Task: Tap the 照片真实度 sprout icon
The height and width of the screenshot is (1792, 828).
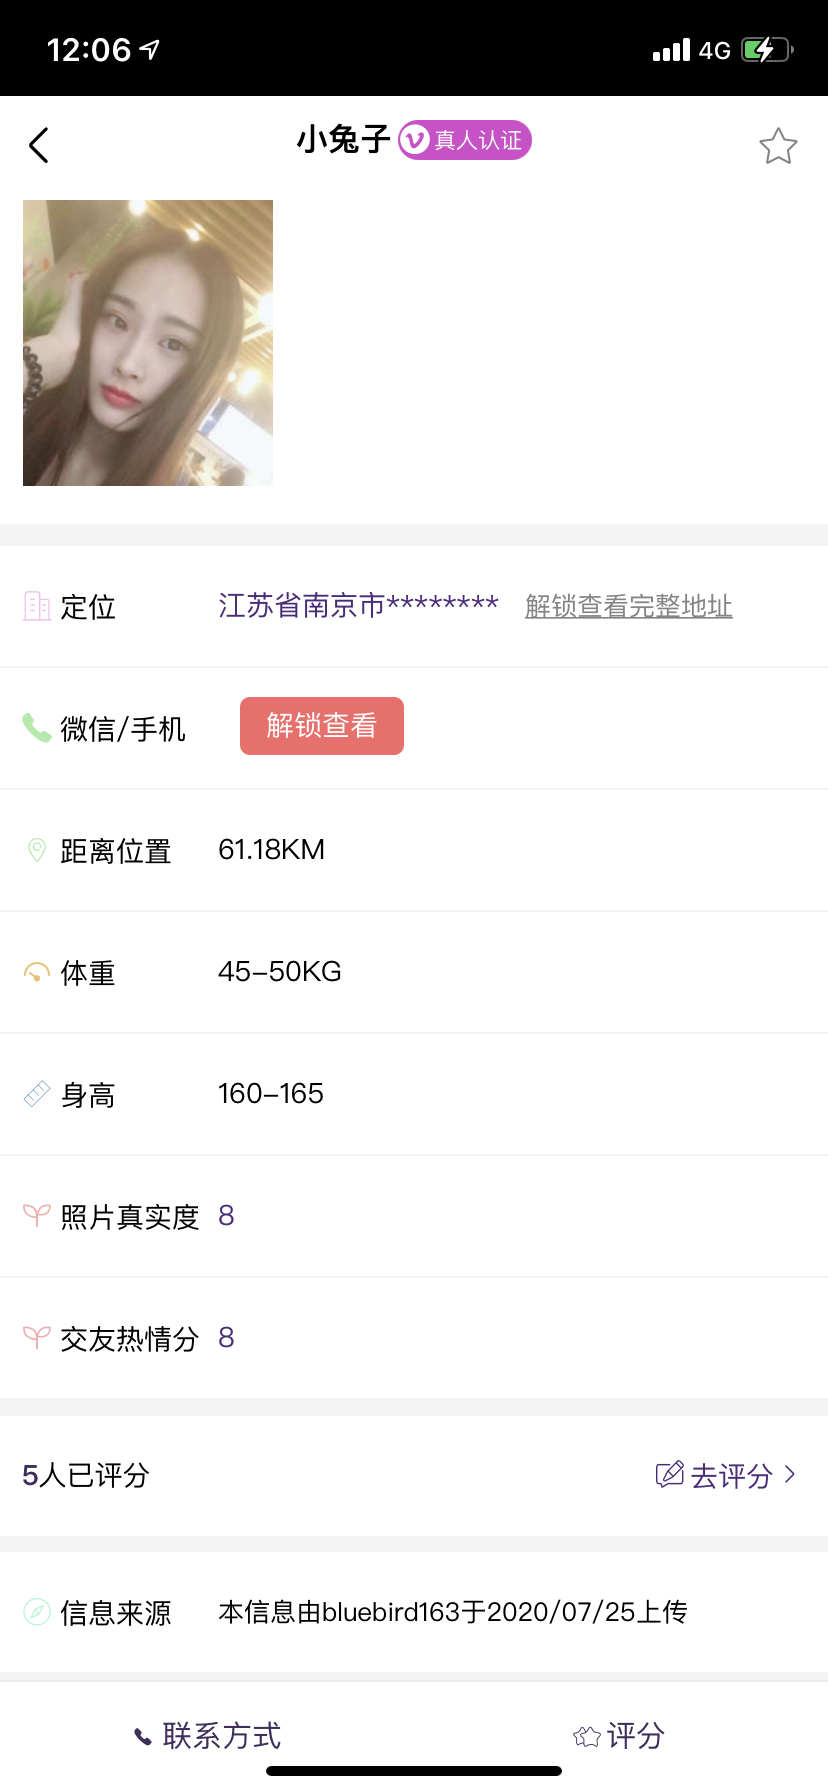Action: click(x=37, y=1216)
